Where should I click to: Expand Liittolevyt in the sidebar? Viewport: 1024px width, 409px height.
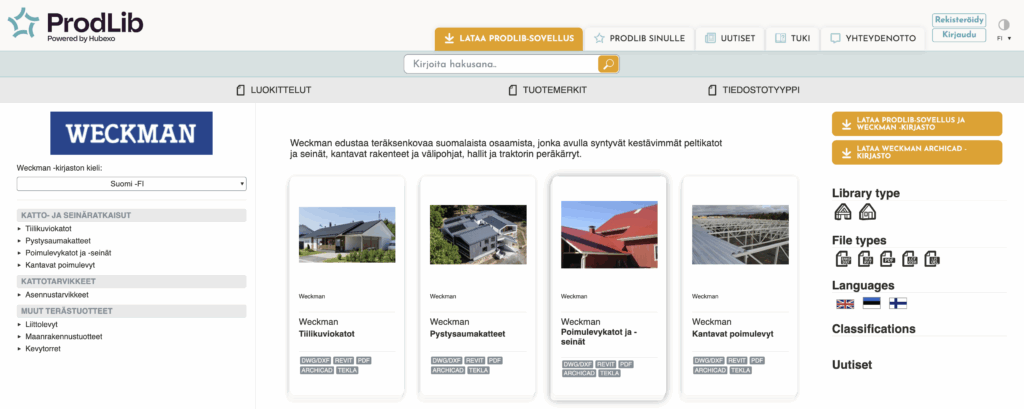(41, 324)
